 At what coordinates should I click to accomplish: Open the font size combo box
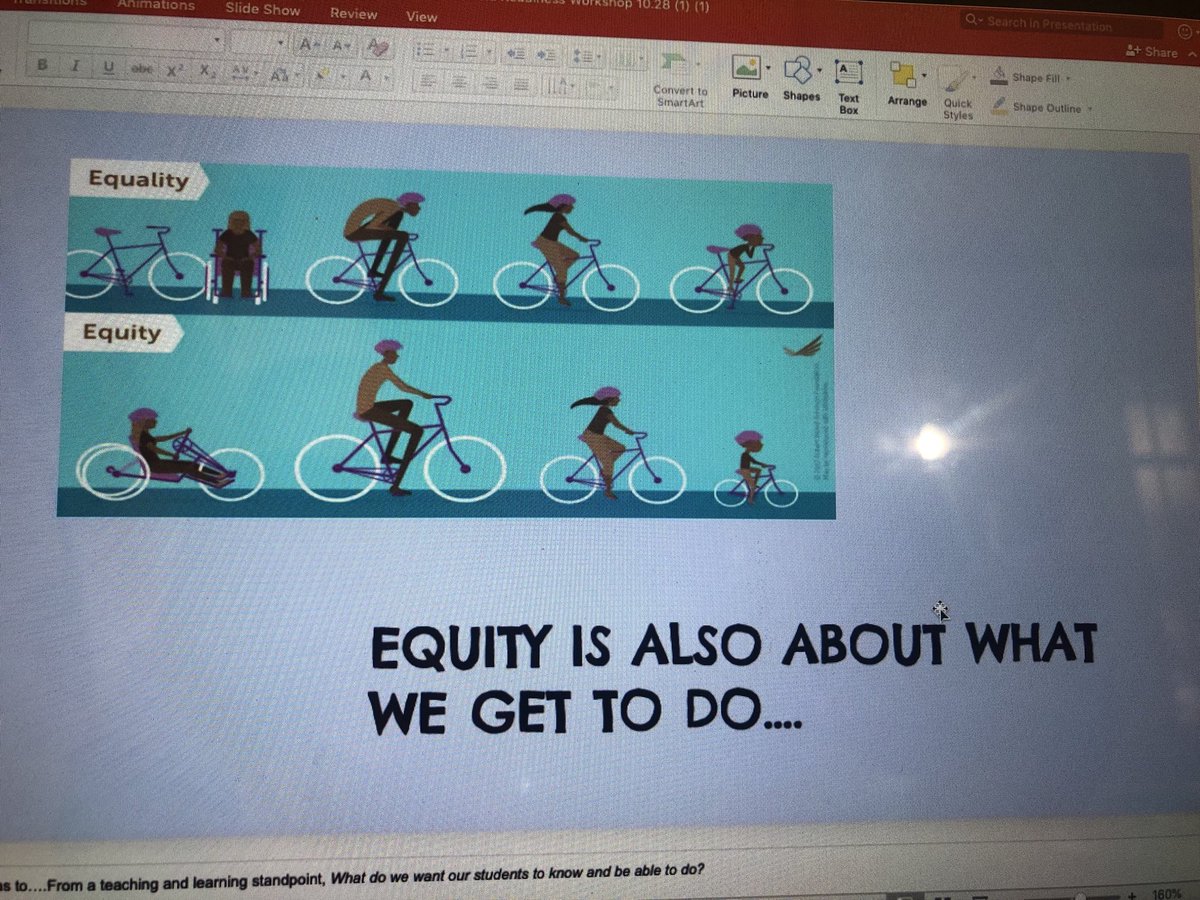260,43
